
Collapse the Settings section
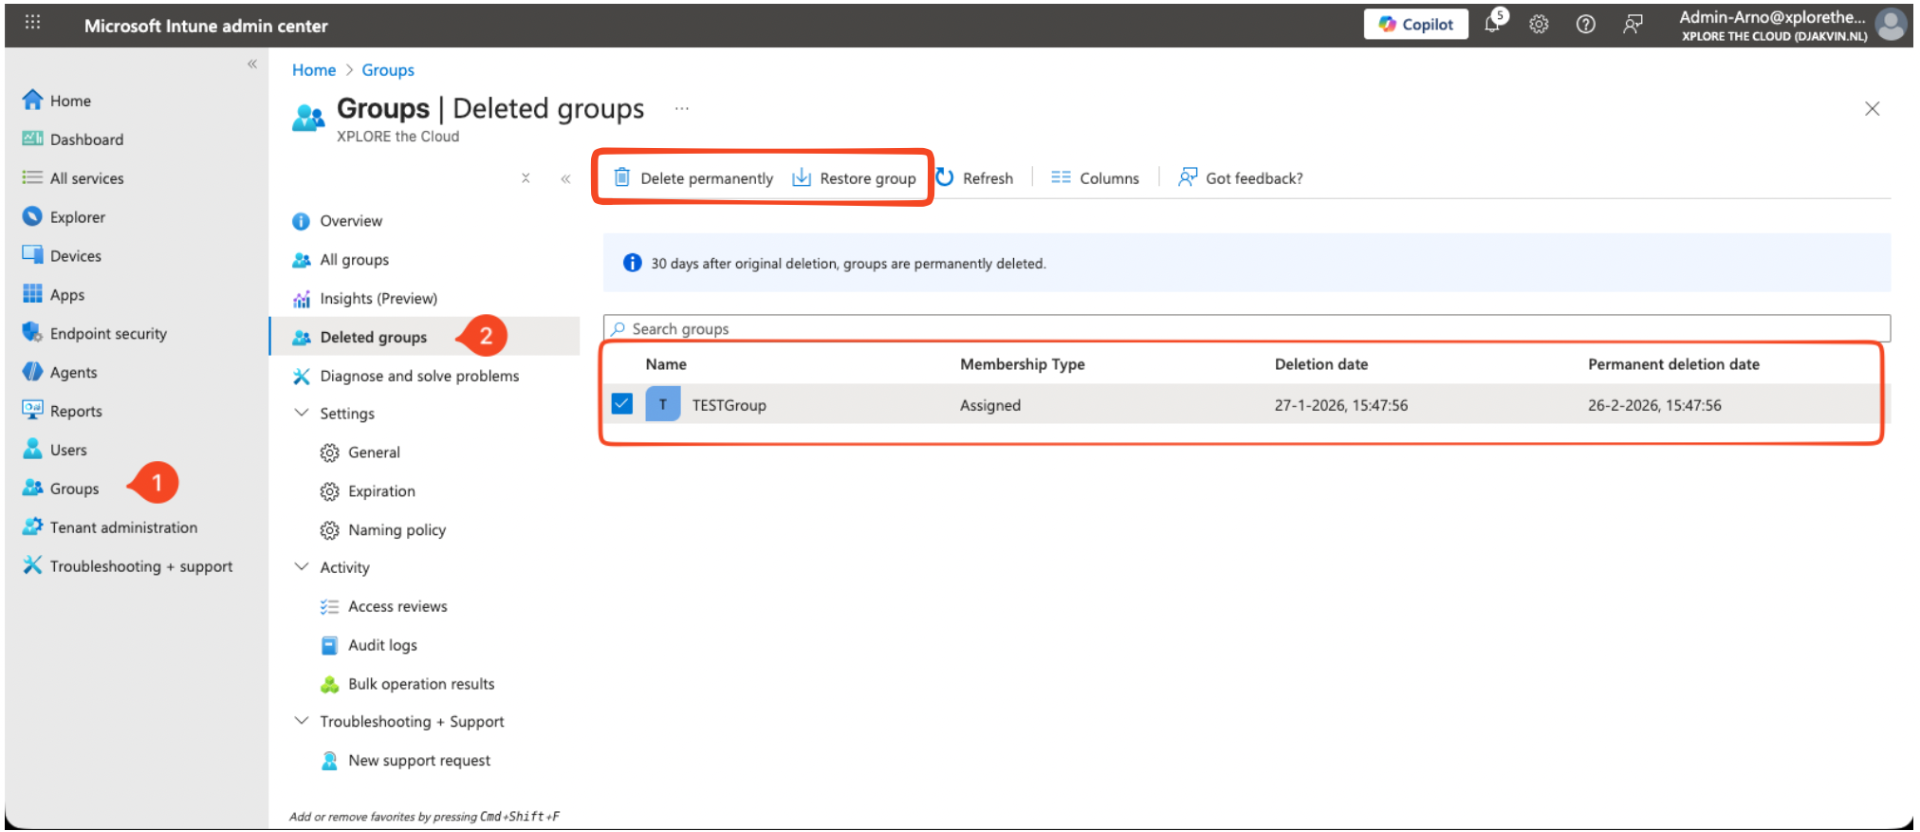pyautogui.click(x=301, y=413)
